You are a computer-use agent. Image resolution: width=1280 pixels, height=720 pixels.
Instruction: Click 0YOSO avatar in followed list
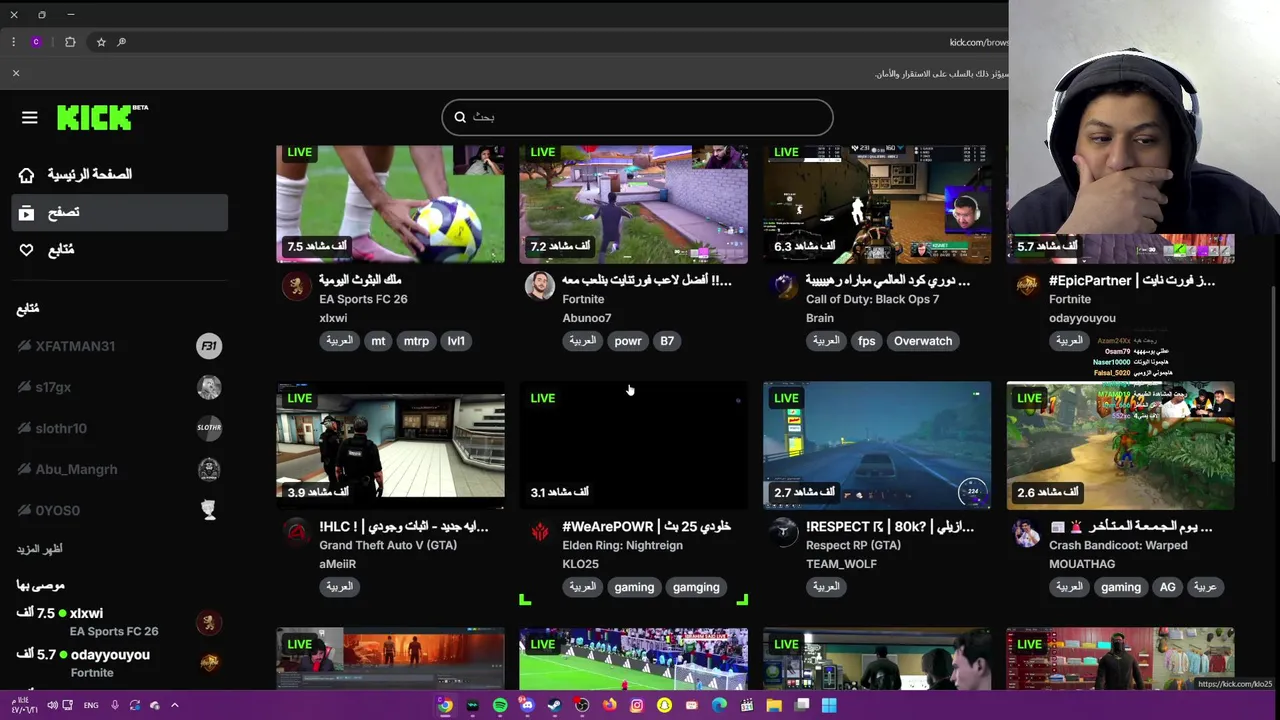pos(208,510)
